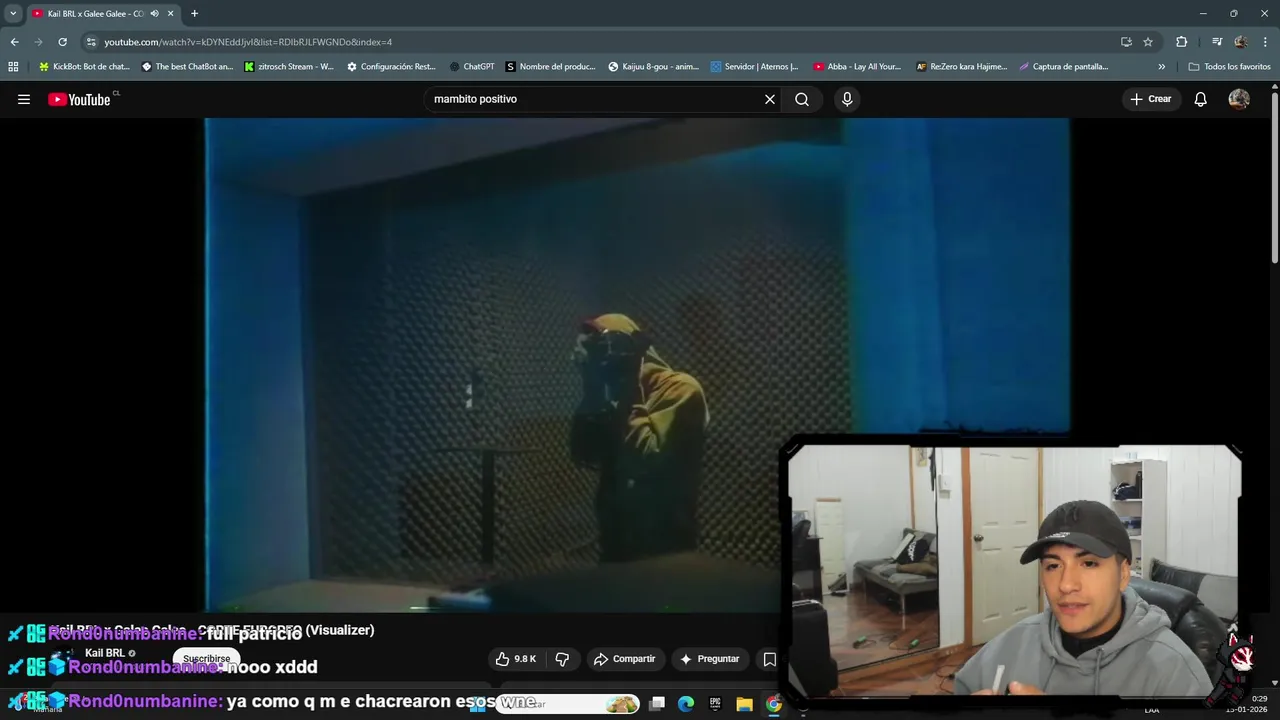The width and height of the screenshot is (1280, 720).
Task: Open the Kail BRL channel link
Action: pos(104,653)
